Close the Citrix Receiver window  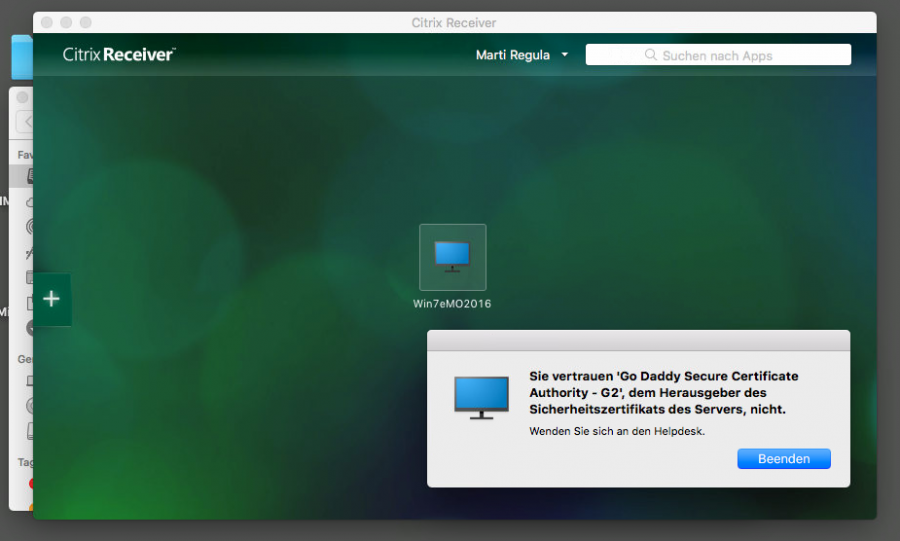coord(46,22)
